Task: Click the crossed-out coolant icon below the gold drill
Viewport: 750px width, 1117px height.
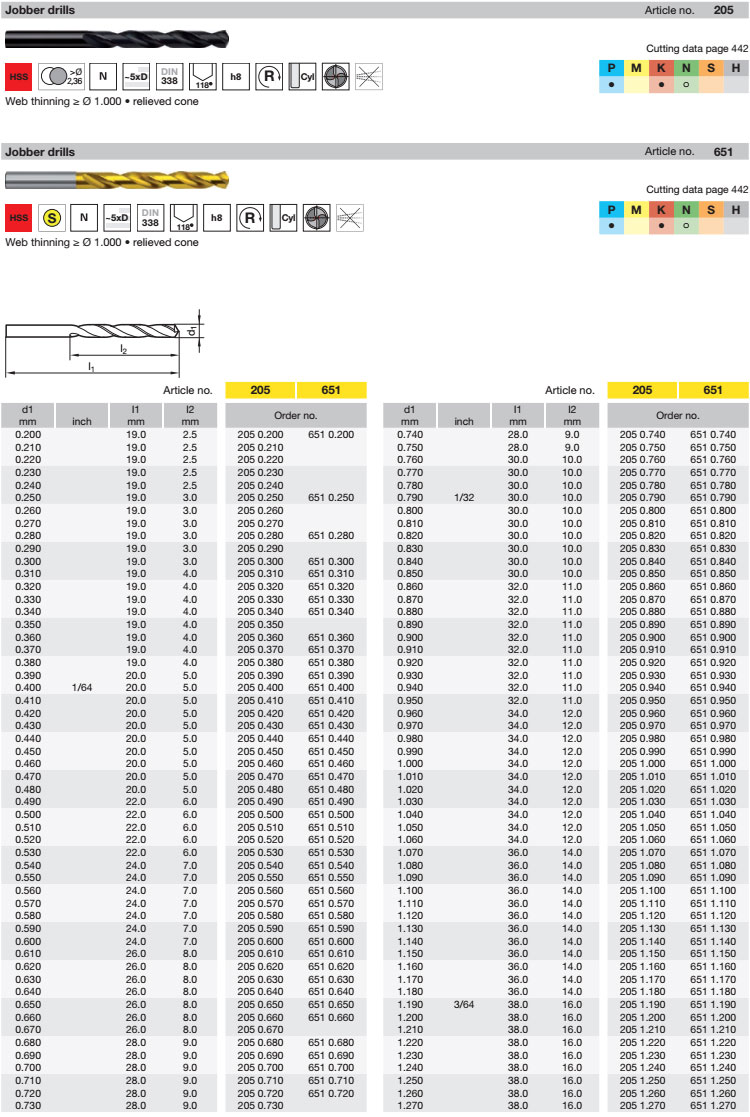Action: pyautogui.click(x=349, y=217)
